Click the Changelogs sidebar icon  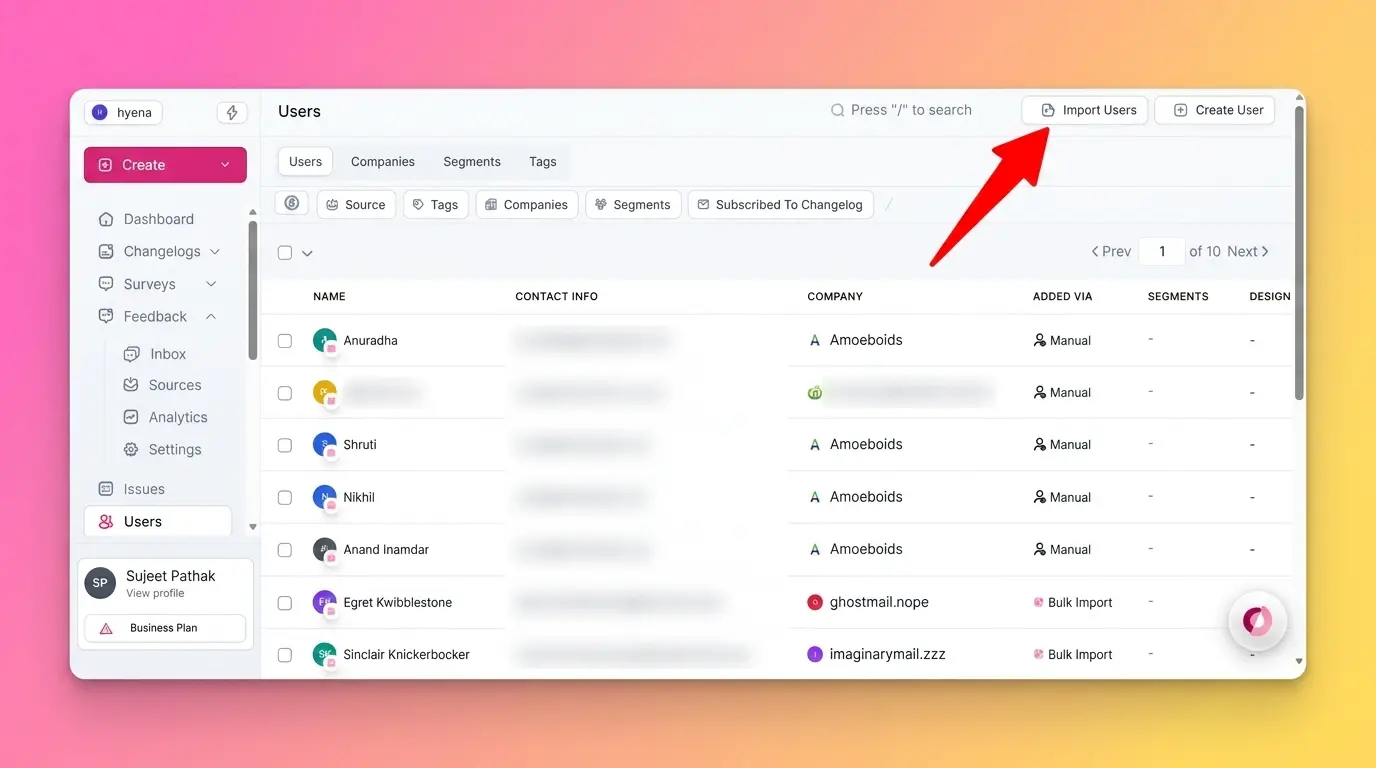coord(106,252)
